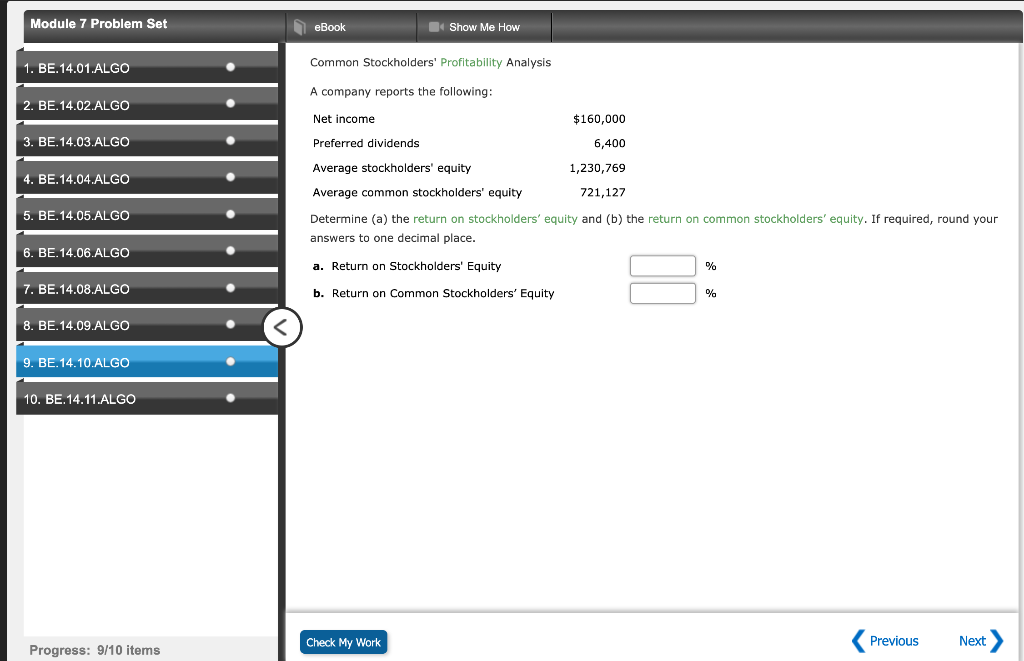Click the progress dot on BE.14.08.ALGO
This screenshot has height=661, width=1024.
[230, 289]
